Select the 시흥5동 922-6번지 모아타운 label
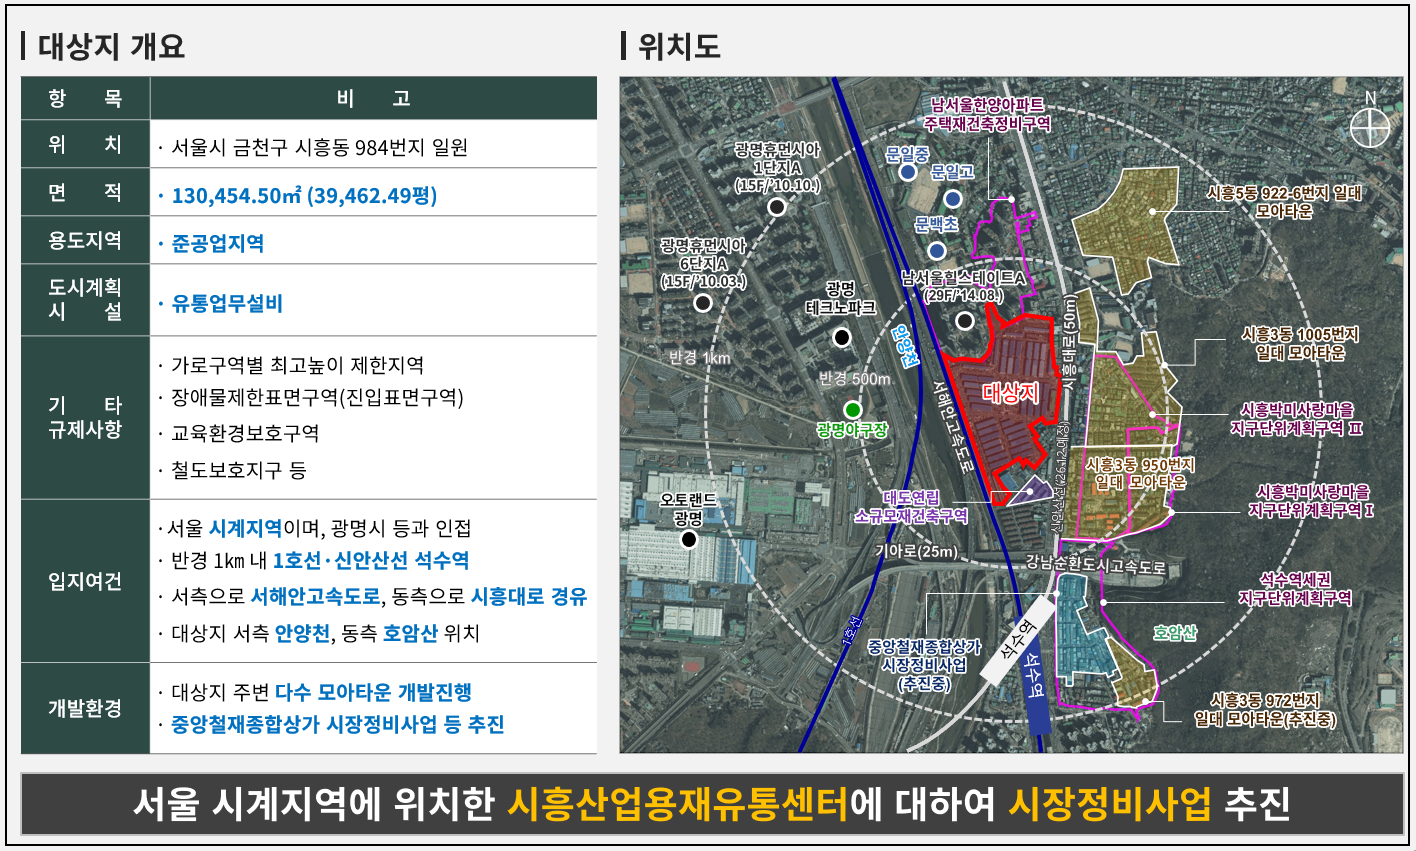 pyautogui.click(x=1284, y=202)
